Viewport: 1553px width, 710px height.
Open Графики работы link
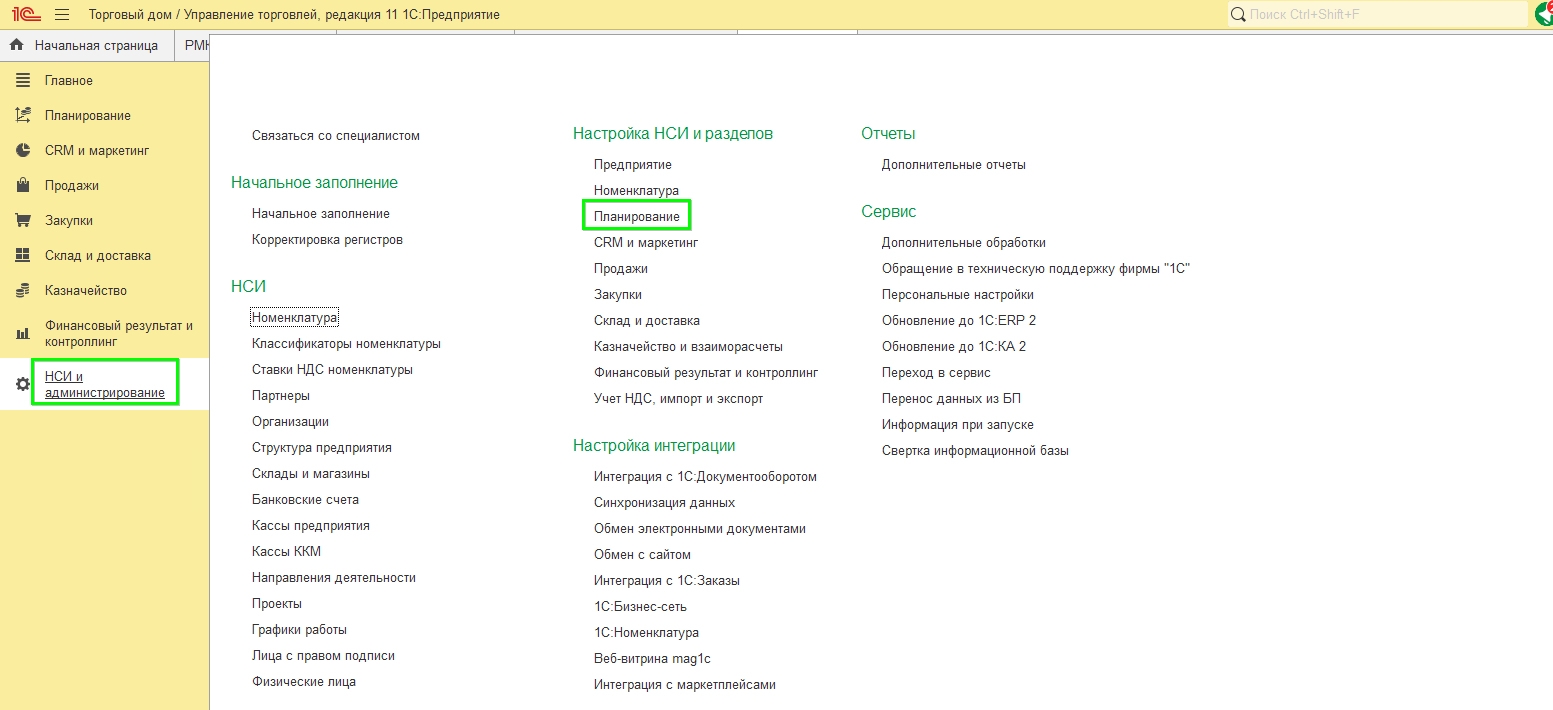point(300,629)
